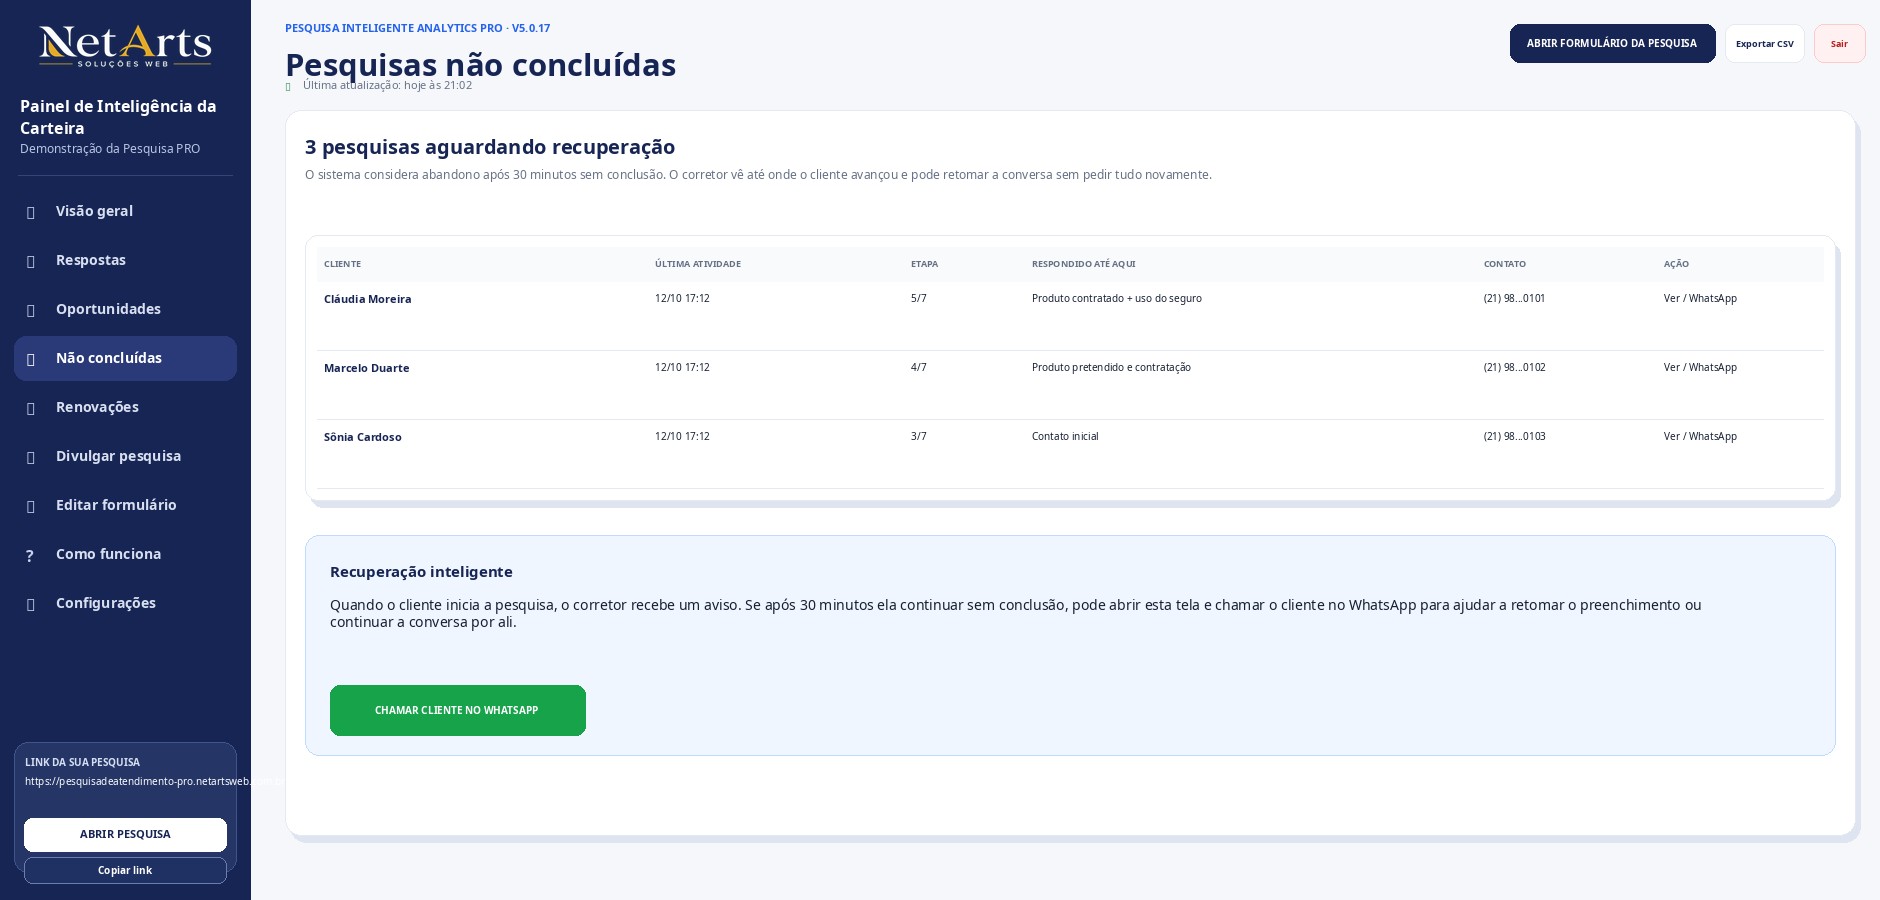This screenshot has width=1880, height=900.
Task: Select the Não concluídas menu item
Action: coord(125,358)
